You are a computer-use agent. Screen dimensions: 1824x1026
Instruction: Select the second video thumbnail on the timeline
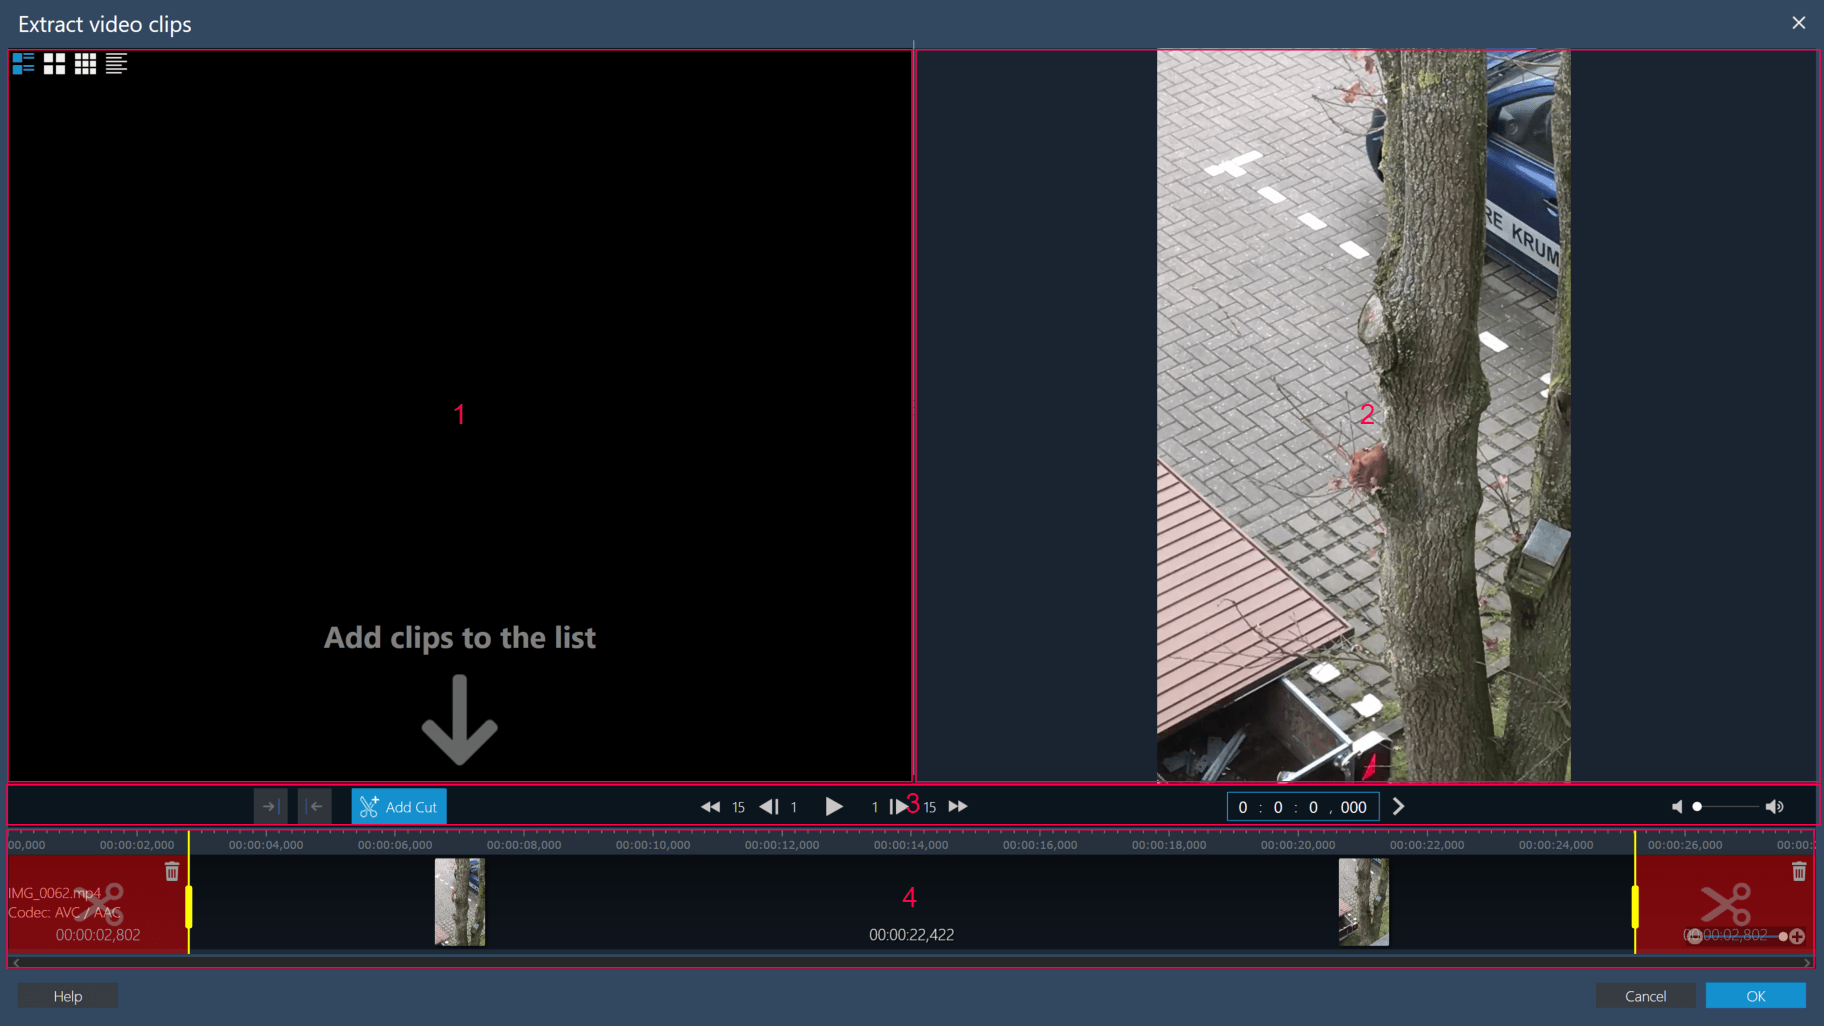(x=1364, y=902)
